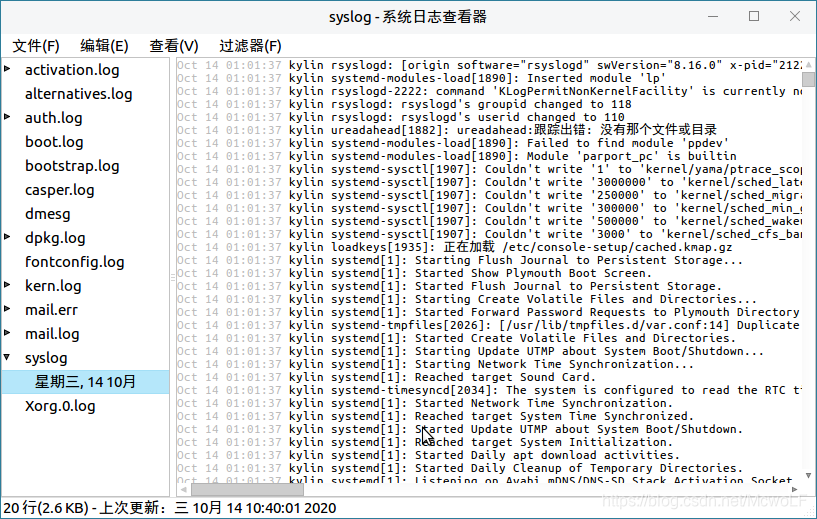The height and width of the screenshot is (519, 817).
Task: Select dpkg.log in the log list
Action: (x=55, y=238)
